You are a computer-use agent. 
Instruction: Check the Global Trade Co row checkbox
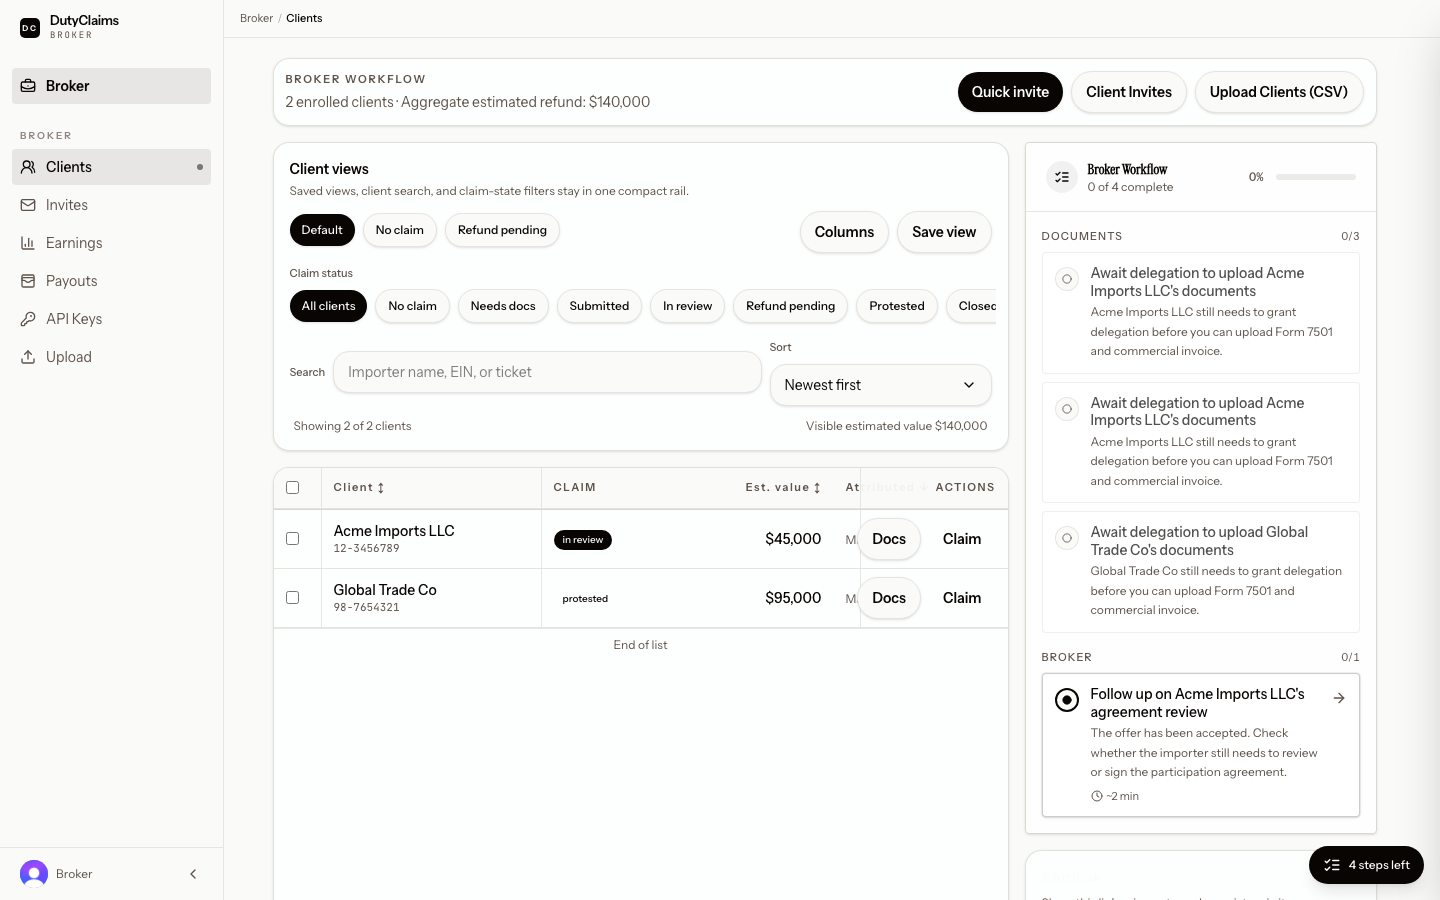point(293,598)
